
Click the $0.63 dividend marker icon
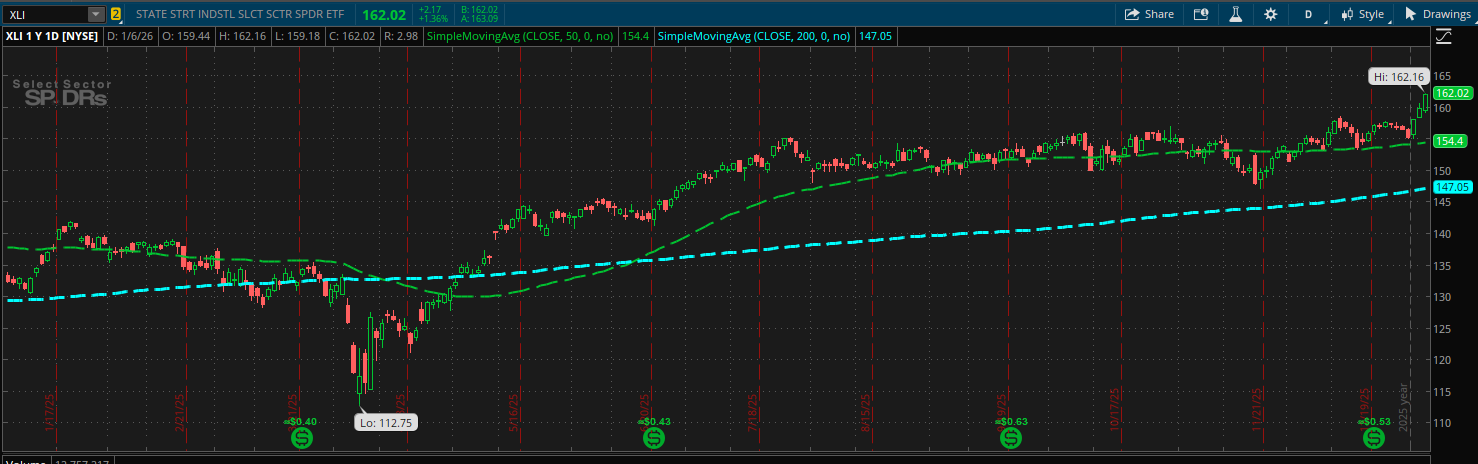[1011, 438]
